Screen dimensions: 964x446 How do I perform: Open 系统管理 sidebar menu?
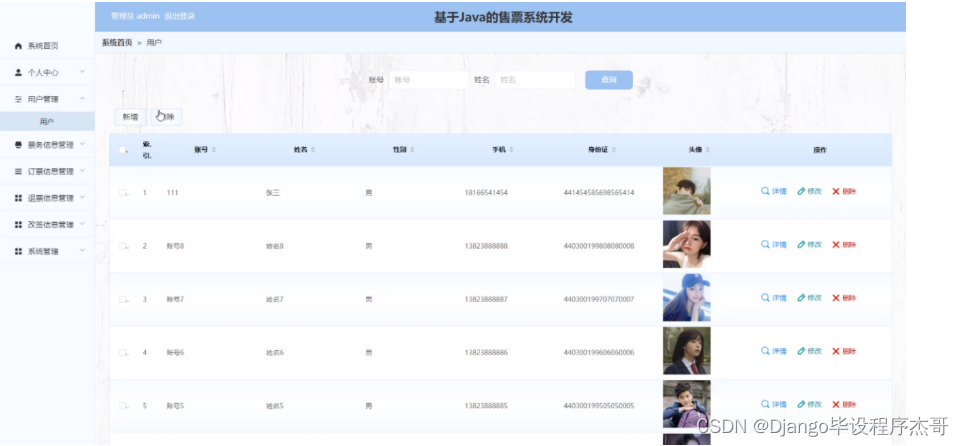tap(47, 252)
